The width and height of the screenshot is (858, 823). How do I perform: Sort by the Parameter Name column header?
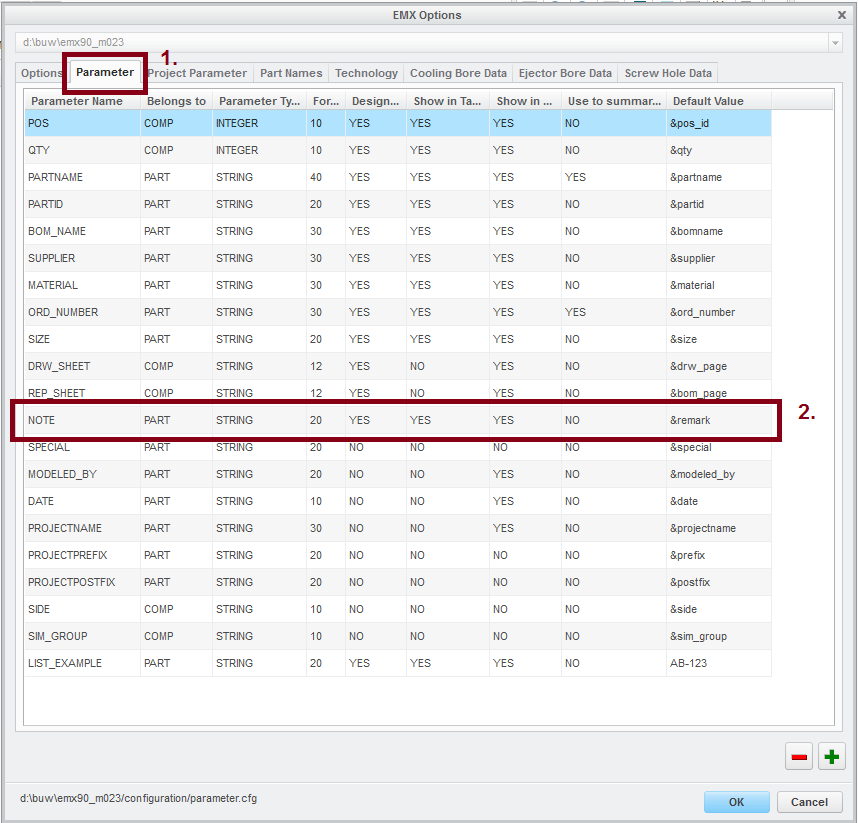(x=82, y=101)
